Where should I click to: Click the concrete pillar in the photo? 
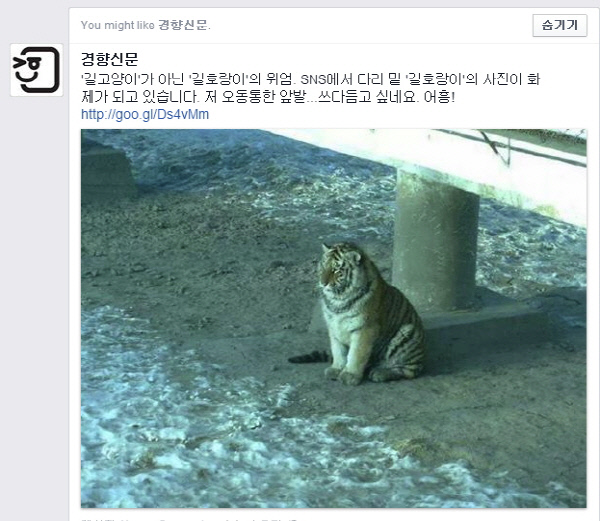pyautogui.click(x=436, y=240)
